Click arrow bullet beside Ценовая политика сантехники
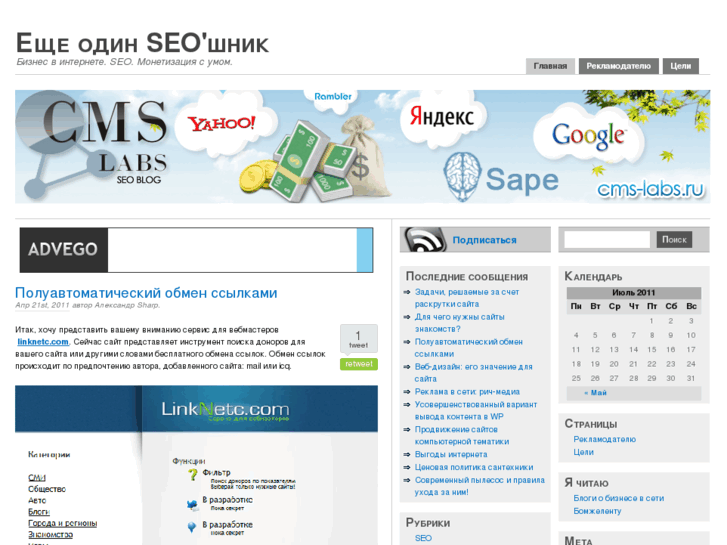 [407, 468]
